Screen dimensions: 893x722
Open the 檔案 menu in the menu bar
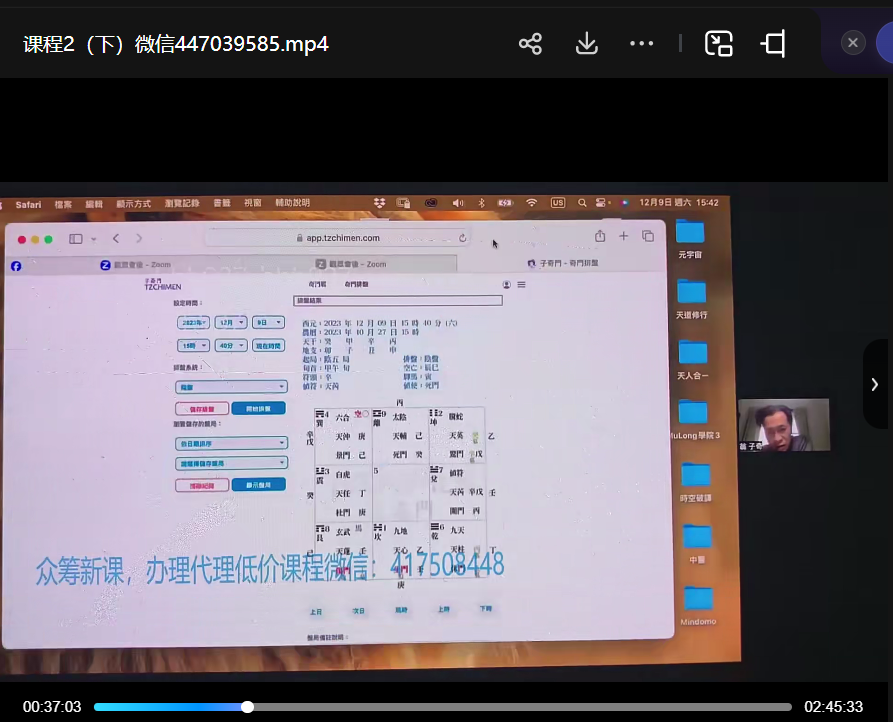tap(63, 204)
